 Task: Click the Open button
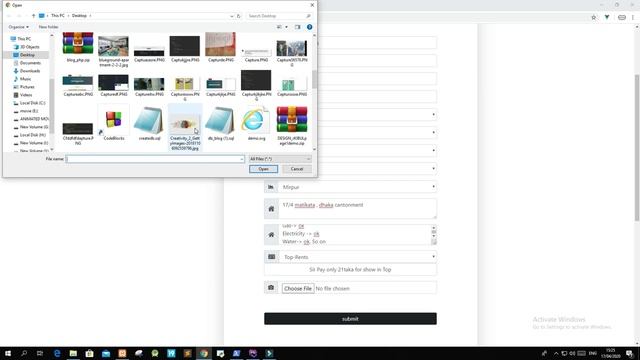coord(263,169)
